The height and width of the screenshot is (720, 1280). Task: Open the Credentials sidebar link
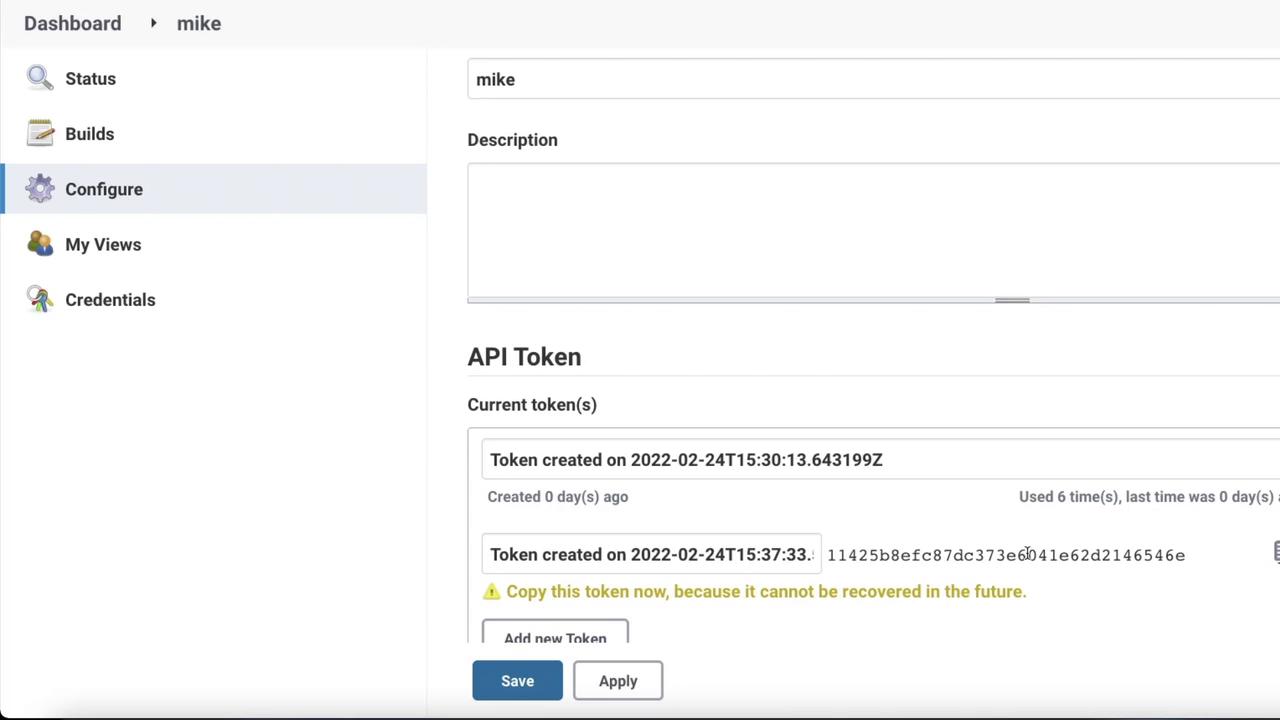(x=110, y=300)
